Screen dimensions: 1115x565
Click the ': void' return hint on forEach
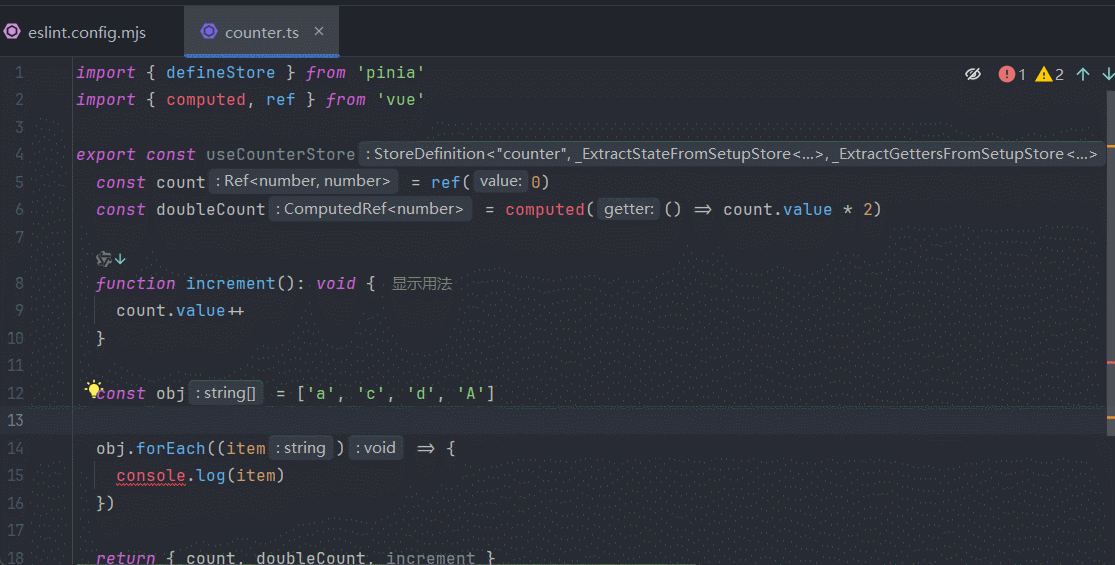click(375, 448)
